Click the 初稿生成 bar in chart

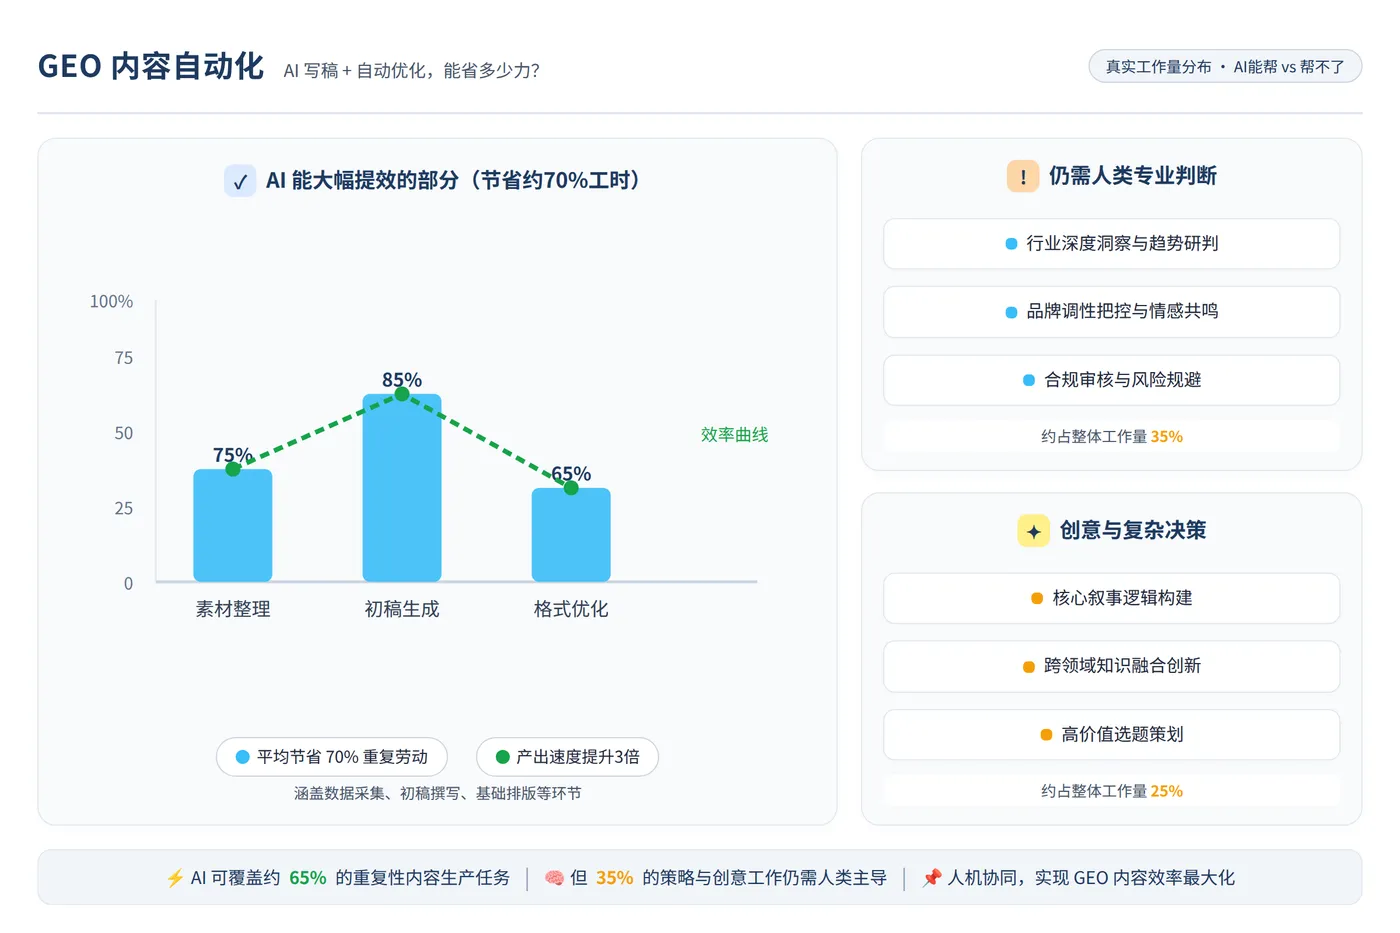402,488
